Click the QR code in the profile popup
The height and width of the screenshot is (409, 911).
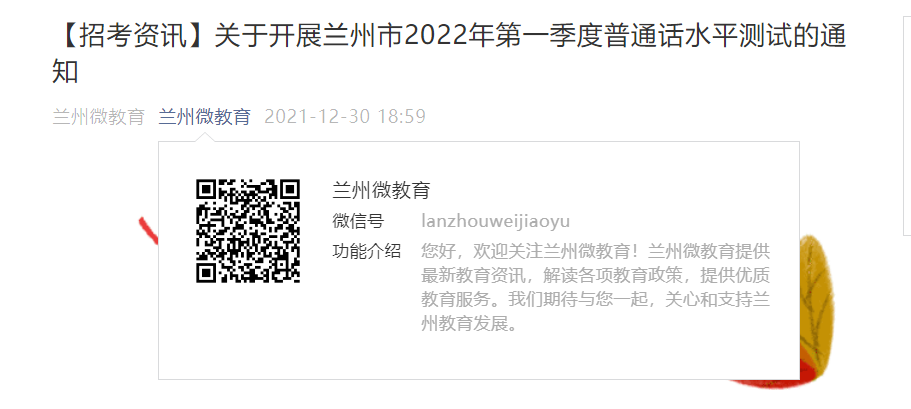[x=248, y=231]
